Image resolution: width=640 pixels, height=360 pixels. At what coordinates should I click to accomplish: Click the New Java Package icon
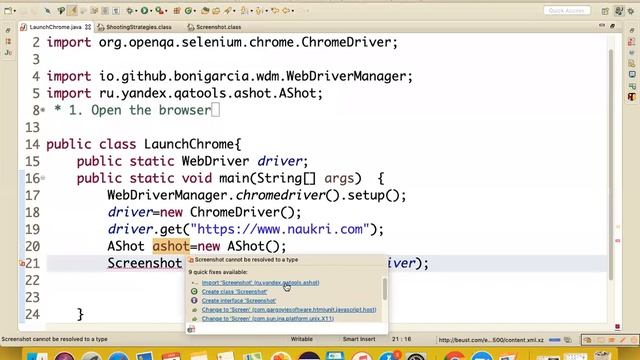pyautogui.click(x=177, y=11)
